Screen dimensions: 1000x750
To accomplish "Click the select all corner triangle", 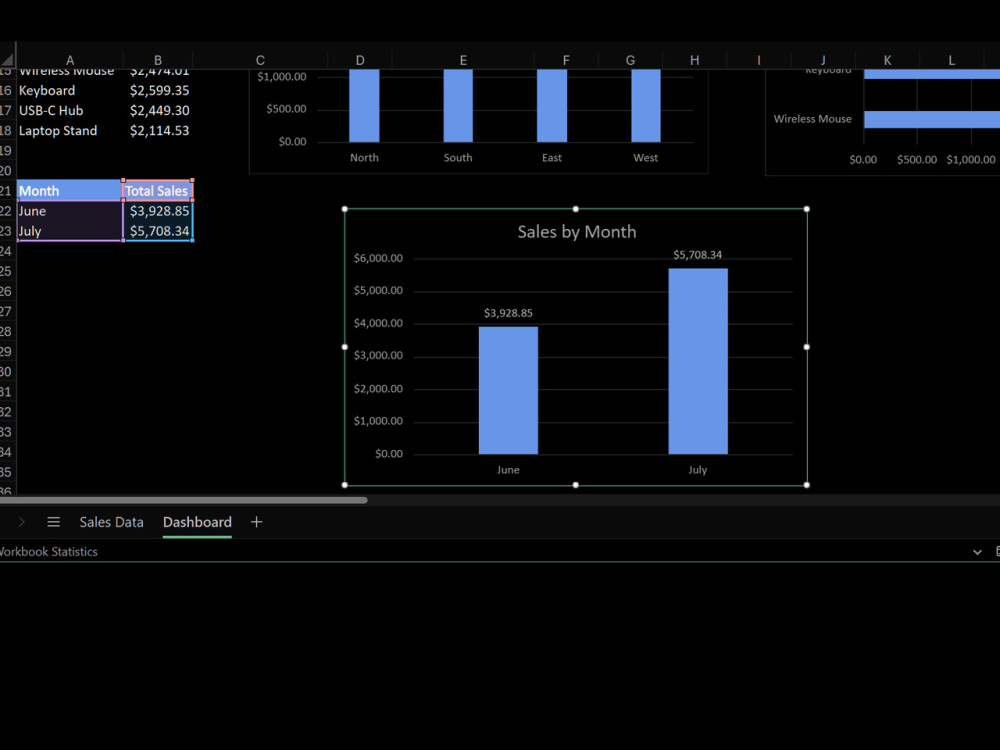I will tap(7, 60).
